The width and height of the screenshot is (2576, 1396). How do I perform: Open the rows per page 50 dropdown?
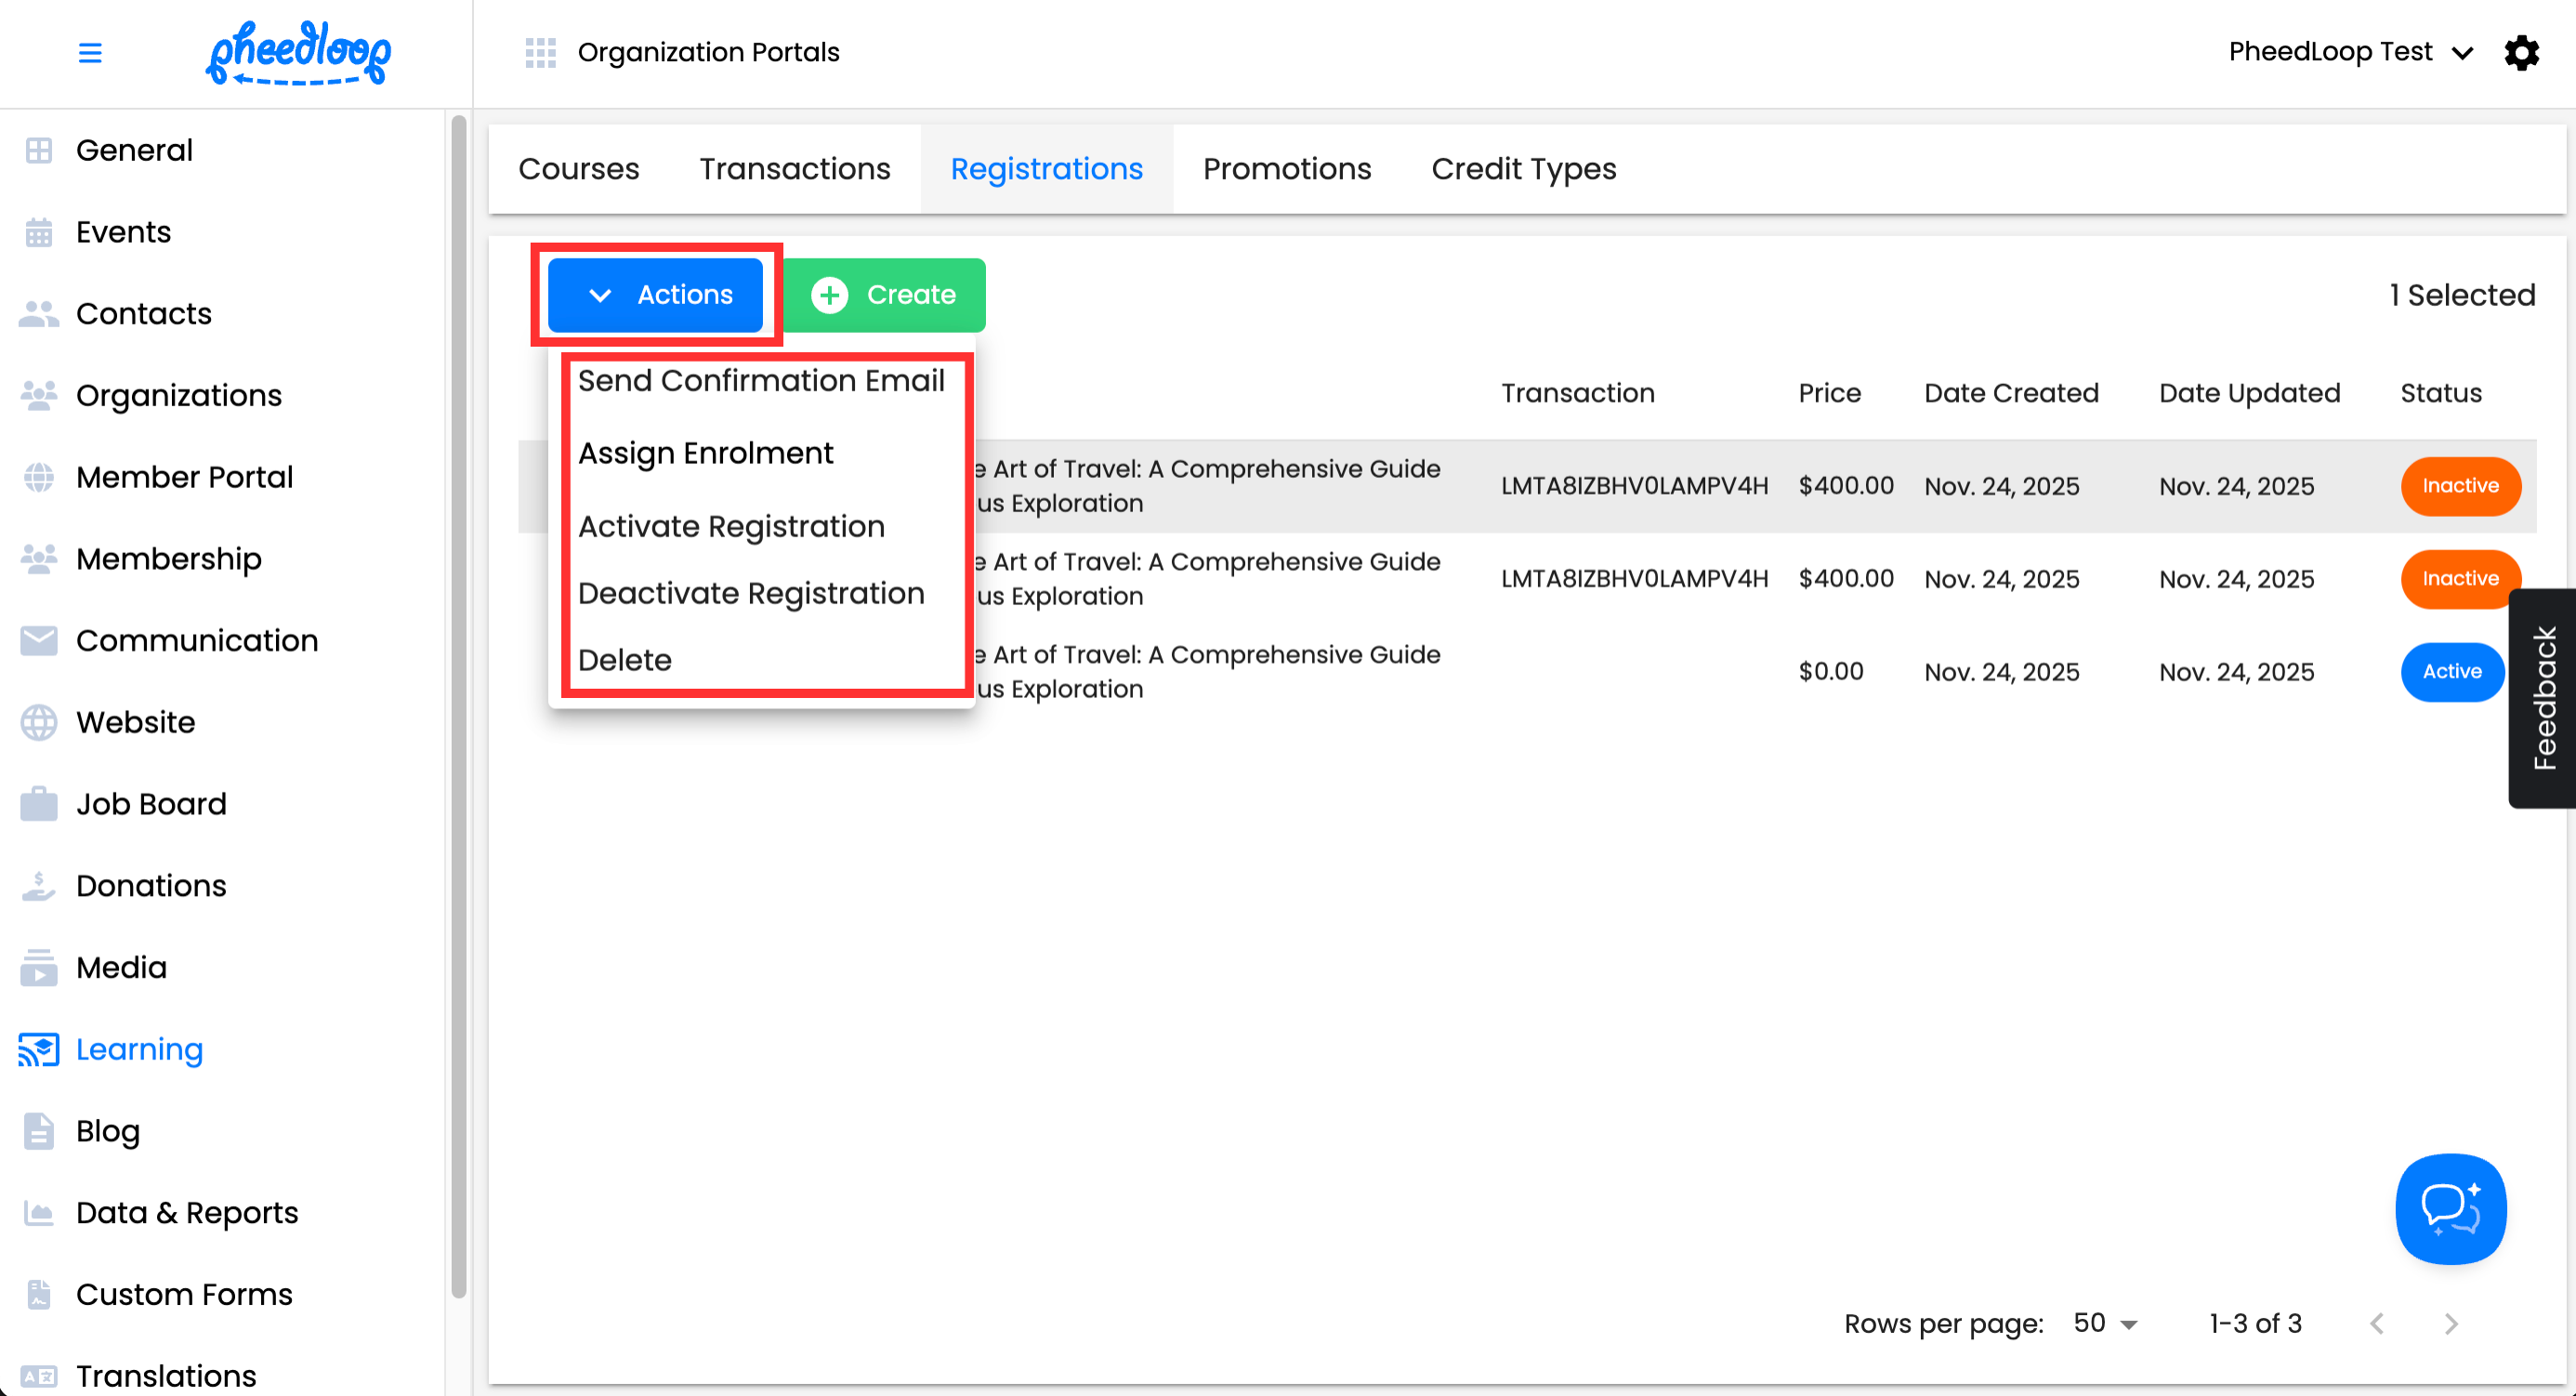pyautogui.click(x=2104, y=1323)
